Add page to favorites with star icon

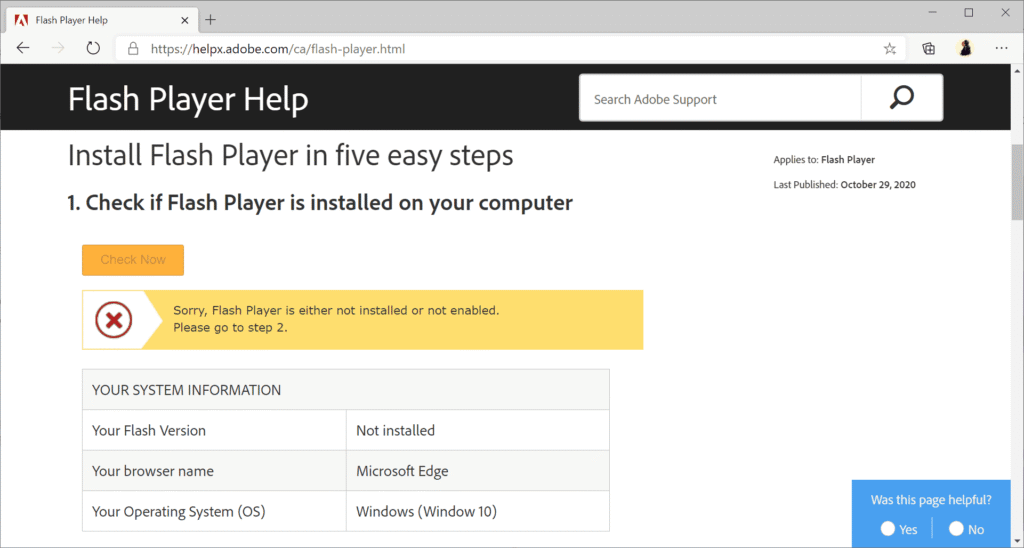pos(889,49)
